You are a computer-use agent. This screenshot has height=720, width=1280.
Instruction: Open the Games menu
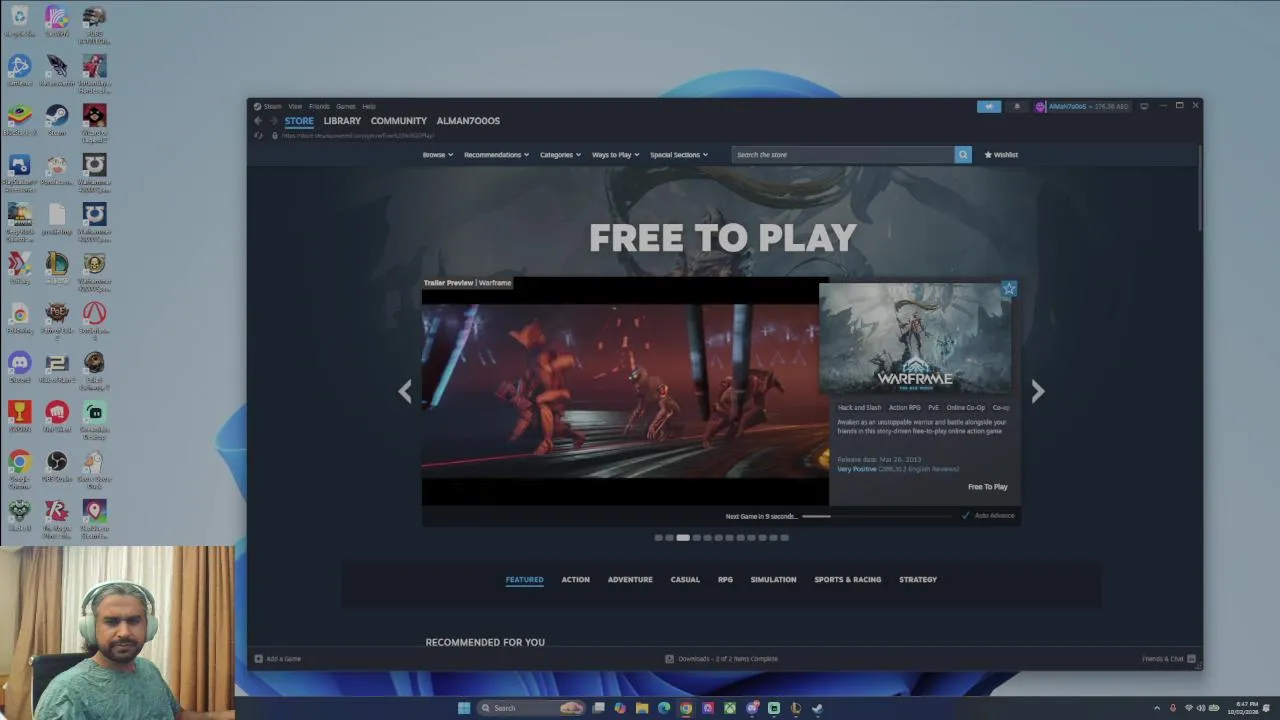(345, 106)
